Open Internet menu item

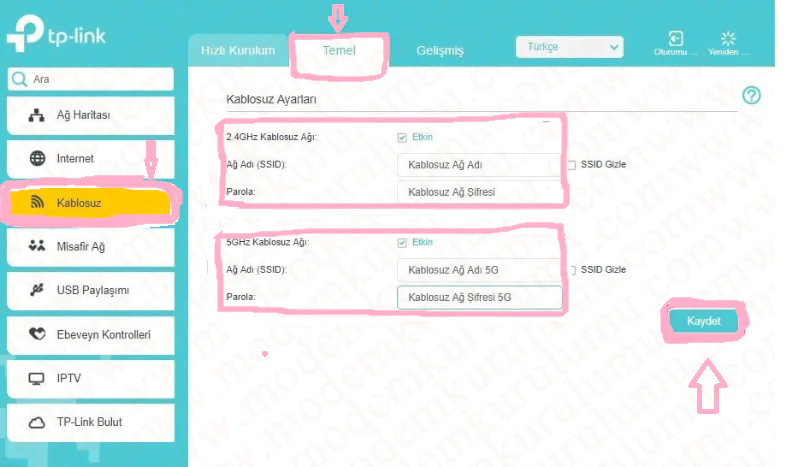[x=90, y=159]
